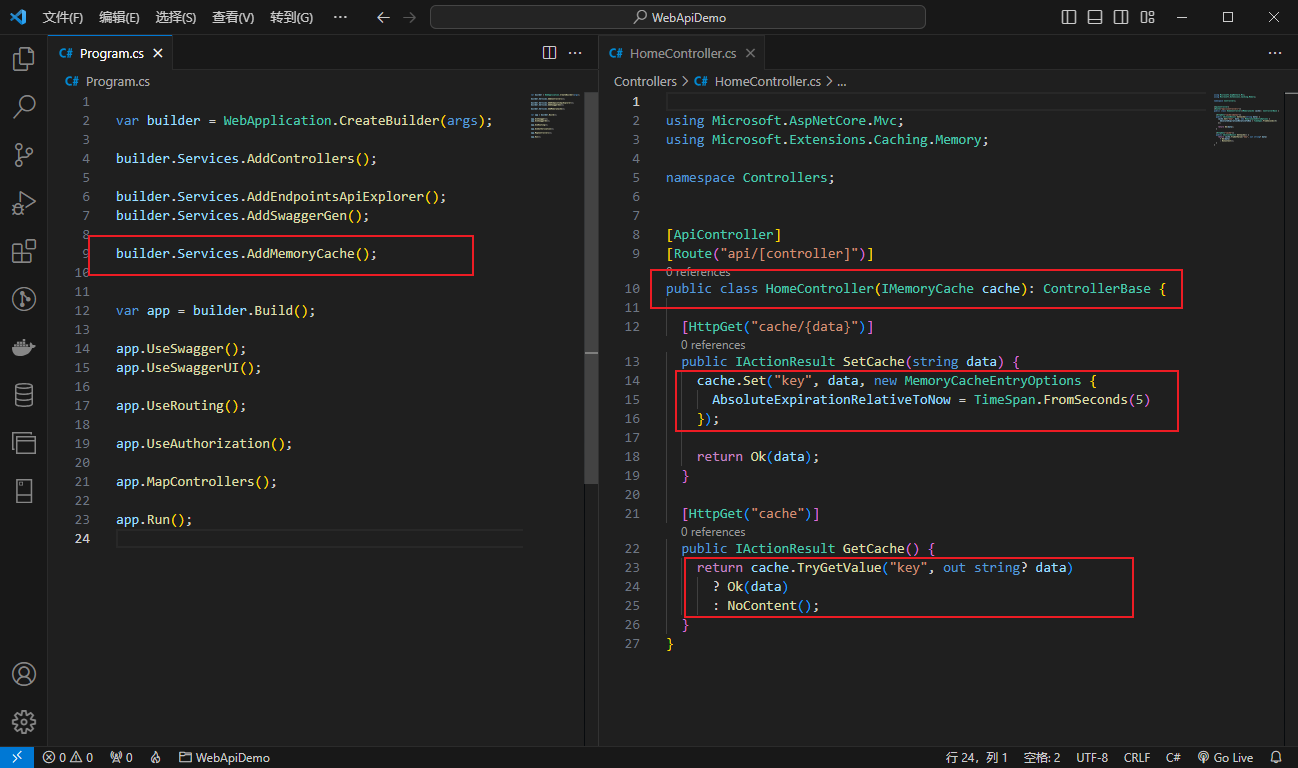Viewport: 1298px width, 768px height.
Task: Click UTF-8 encoding in status bar
Action: [x=1092, y=758]
